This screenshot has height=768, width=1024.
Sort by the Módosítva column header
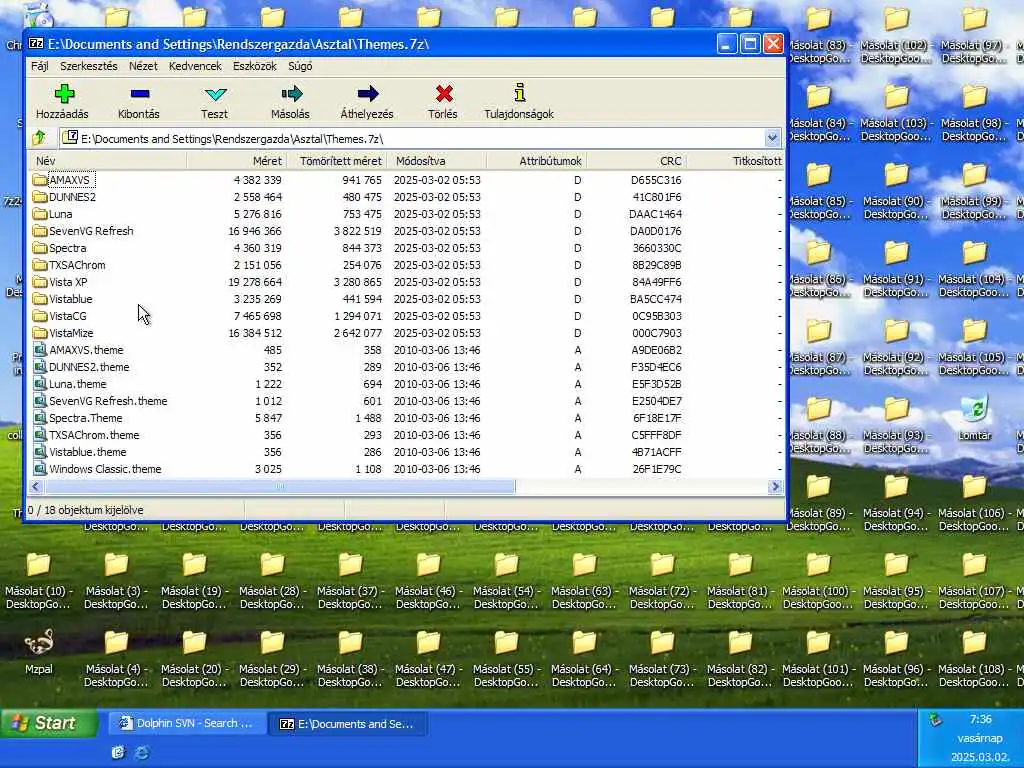click(x=436, y=161)
